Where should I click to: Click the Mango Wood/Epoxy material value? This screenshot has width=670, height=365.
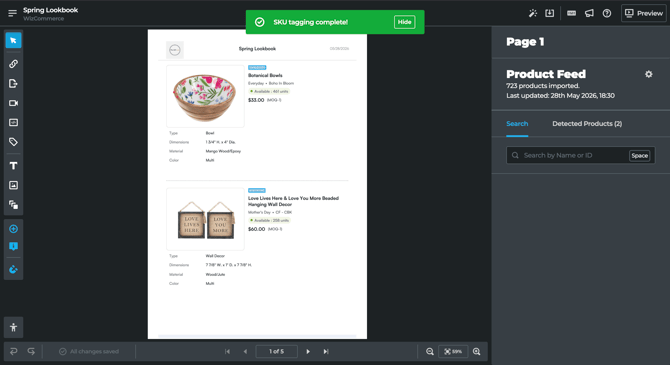[223, 151]
